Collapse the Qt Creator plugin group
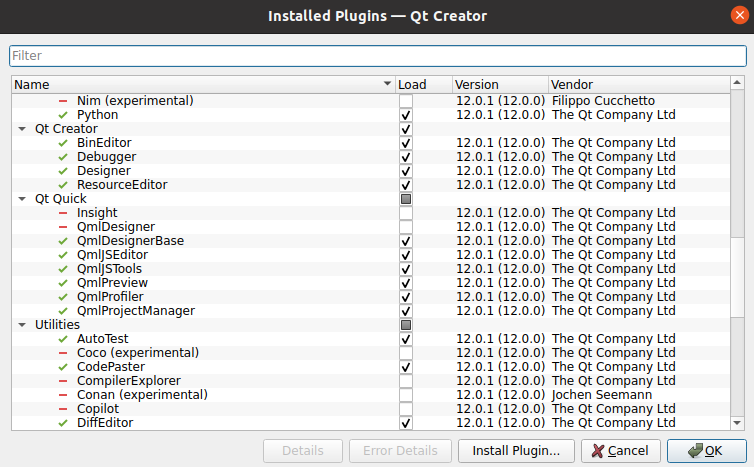 coord(22,129)
